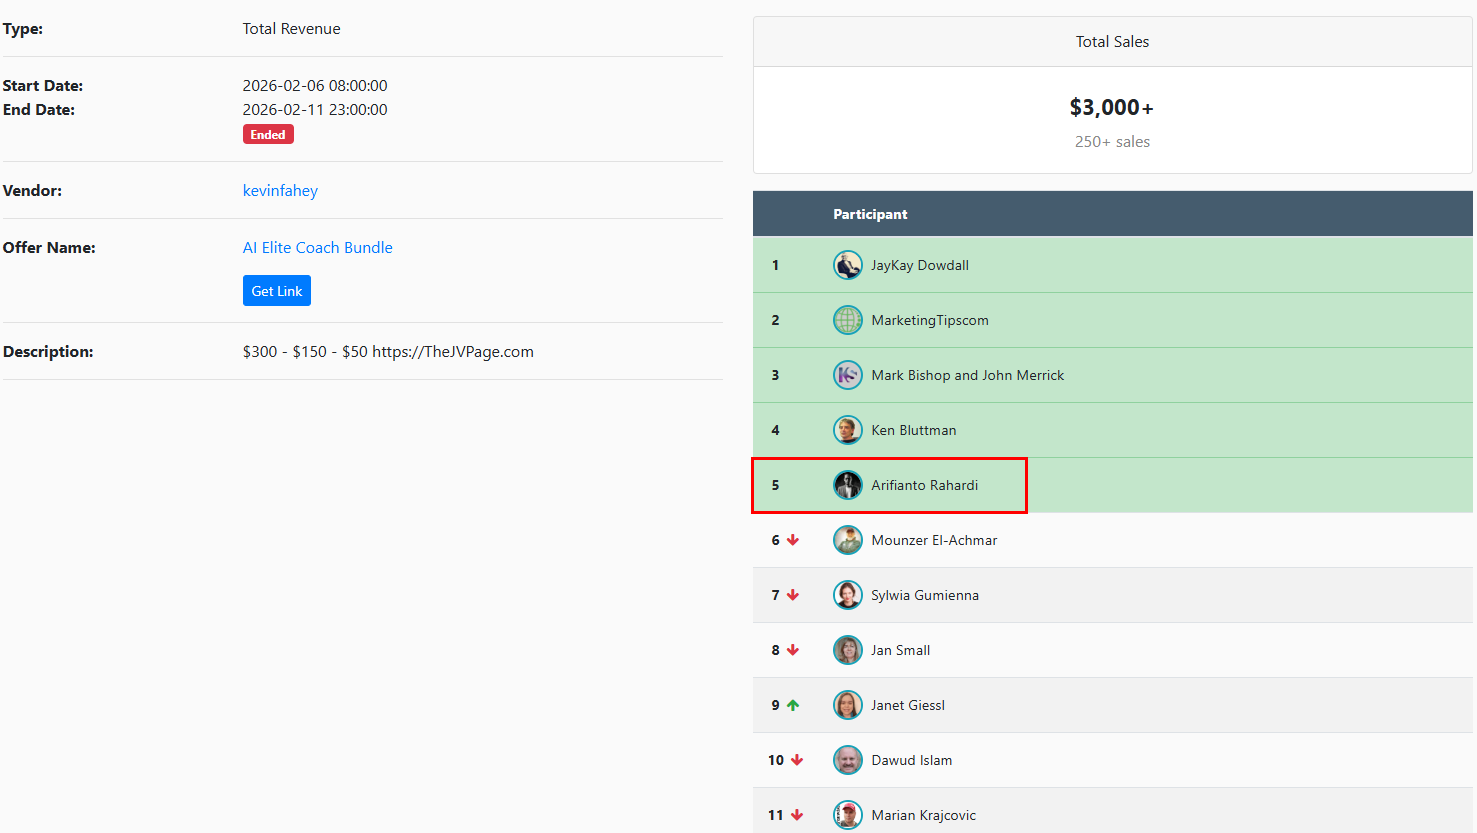1477x833 pixels.
Task: Click Sylwia Gumienna's profile avatar
Action: tap(847, 595)
